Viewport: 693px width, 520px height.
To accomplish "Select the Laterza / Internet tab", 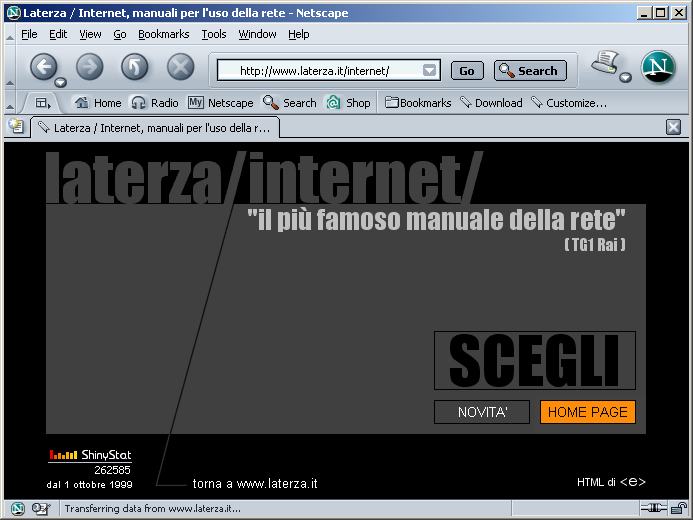I will click(x=155, y=128).
